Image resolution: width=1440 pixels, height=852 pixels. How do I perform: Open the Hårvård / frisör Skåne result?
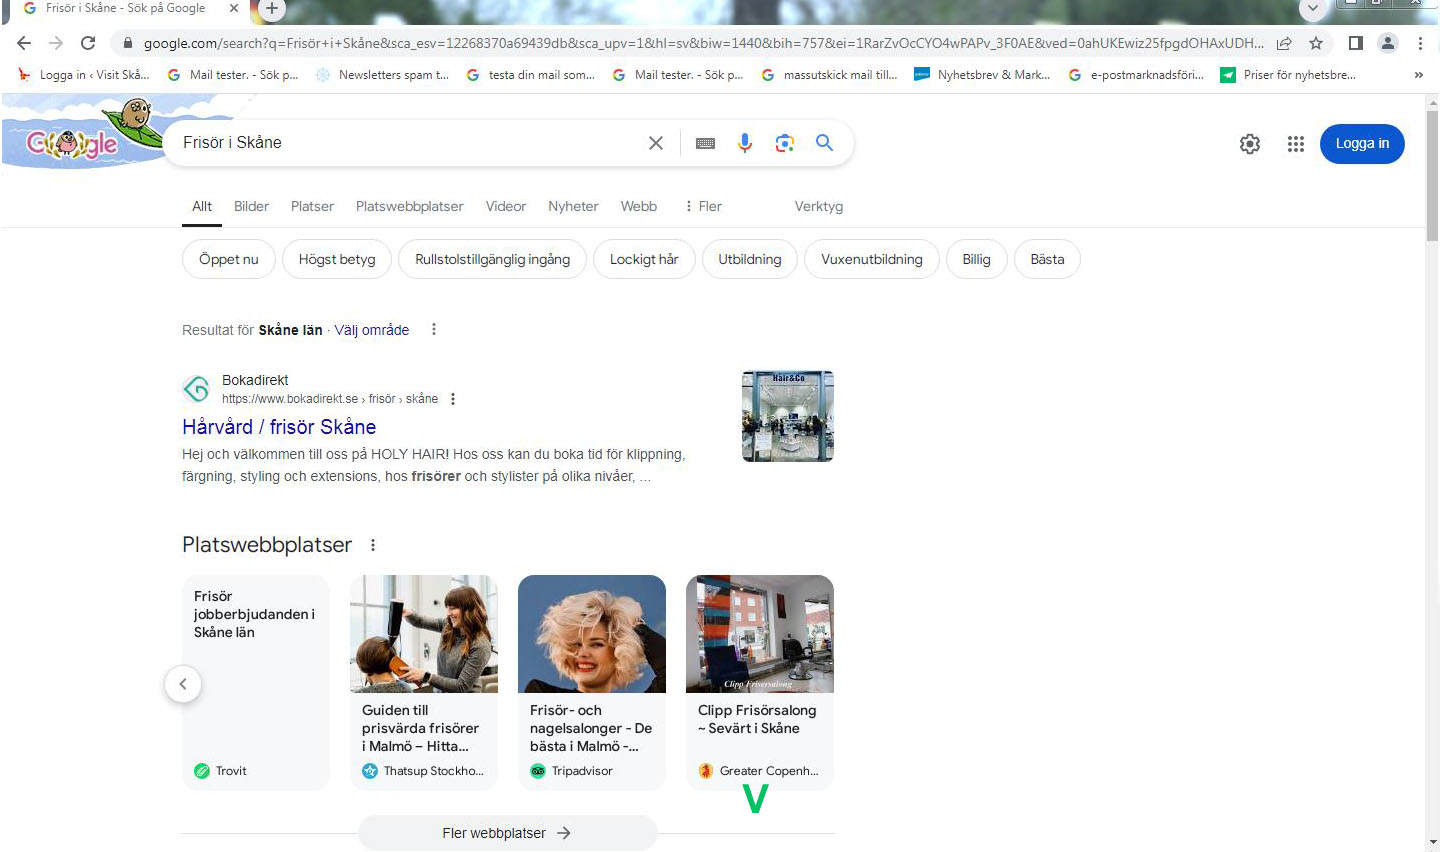[x=279, y=427]
